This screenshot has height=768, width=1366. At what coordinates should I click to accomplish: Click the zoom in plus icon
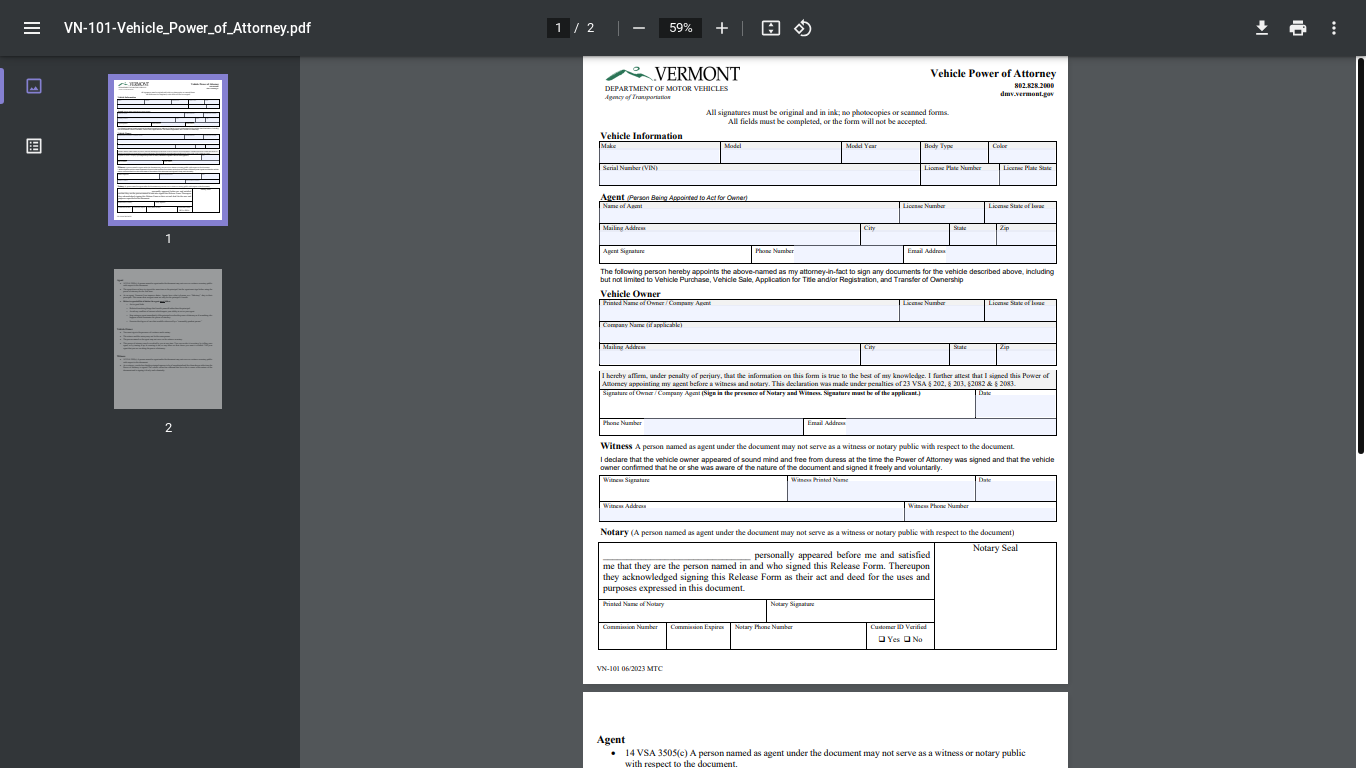(722, 28)
